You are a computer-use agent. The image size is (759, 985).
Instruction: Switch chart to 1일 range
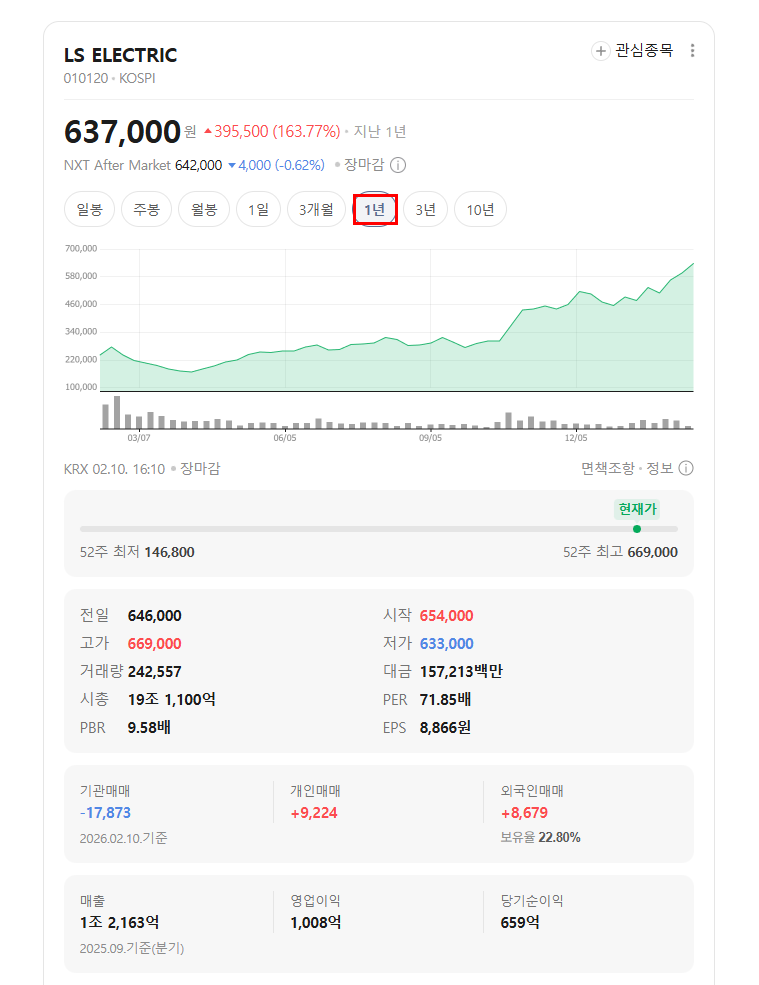(x=258, y=209)
